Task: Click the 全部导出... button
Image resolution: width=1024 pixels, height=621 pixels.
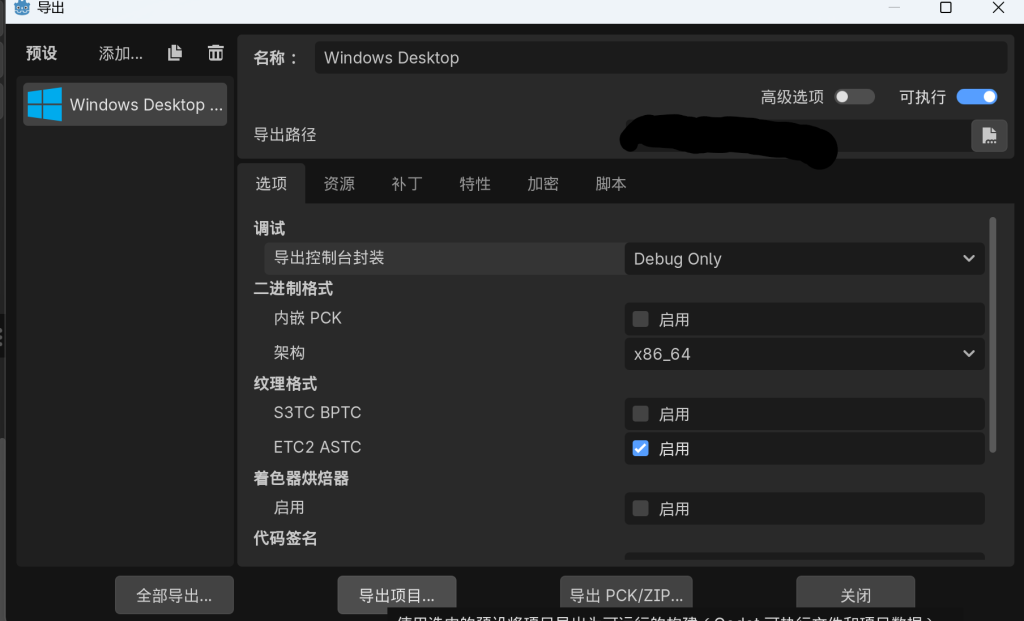Action: (174, 595)
